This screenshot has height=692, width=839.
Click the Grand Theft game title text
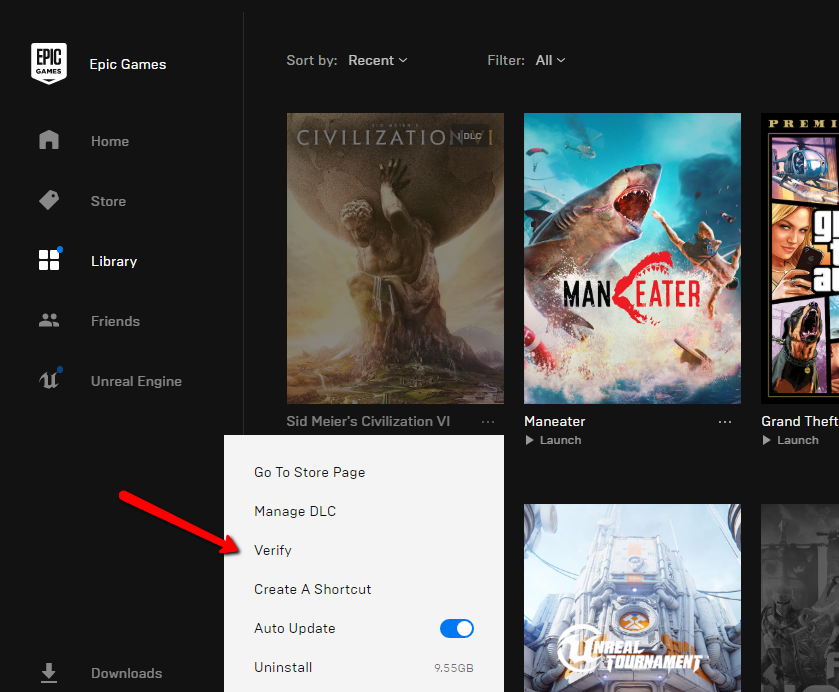[x=799, y=421]
